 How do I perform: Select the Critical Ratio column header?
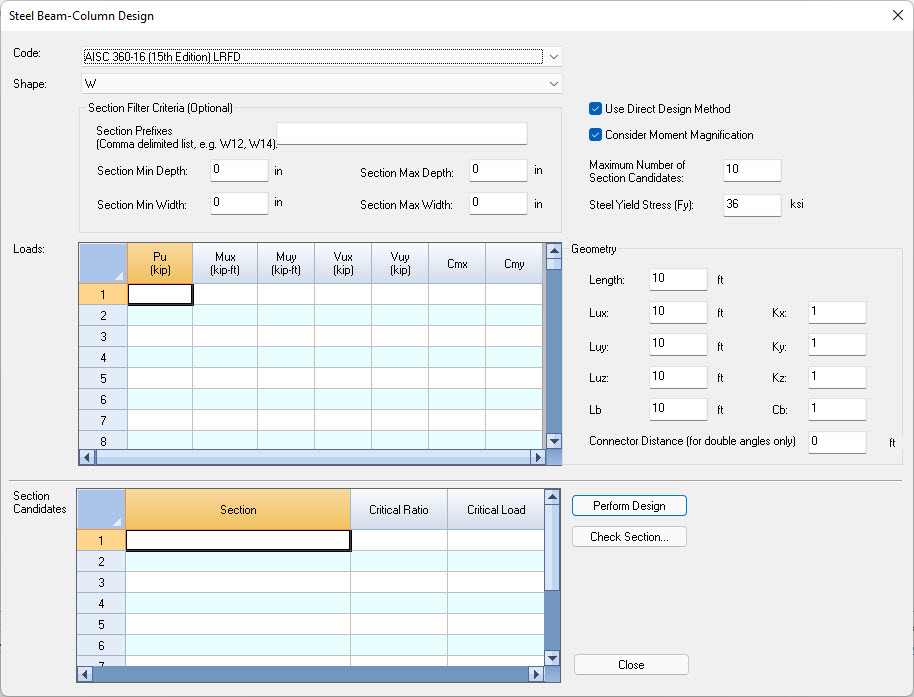[x=399, y=509]
